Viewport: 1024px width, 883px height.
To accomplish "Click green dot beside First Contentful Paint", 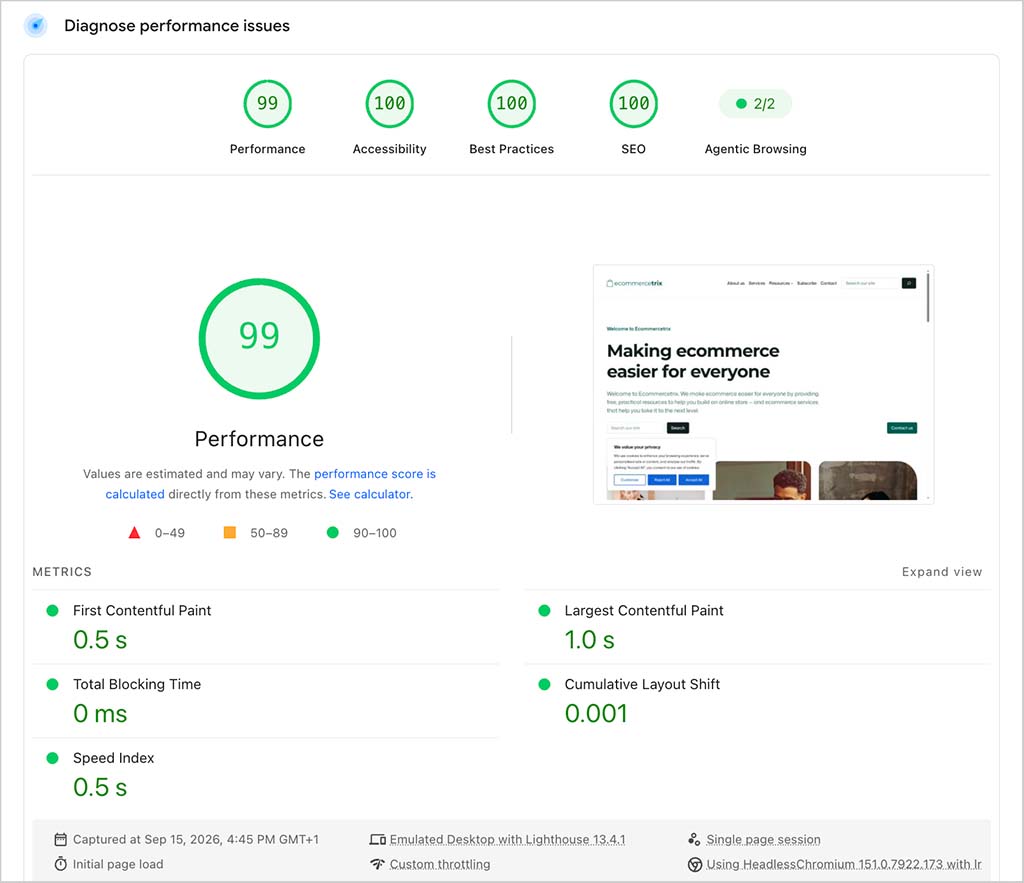I will point(53,611).
